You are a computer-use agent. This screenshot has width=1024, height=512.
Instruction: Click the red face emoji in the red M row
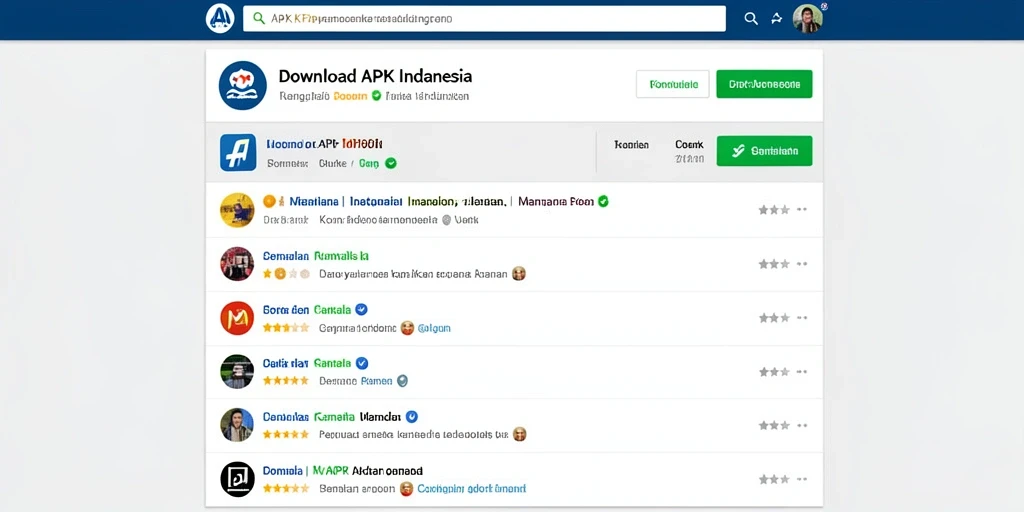click(408, 328)
